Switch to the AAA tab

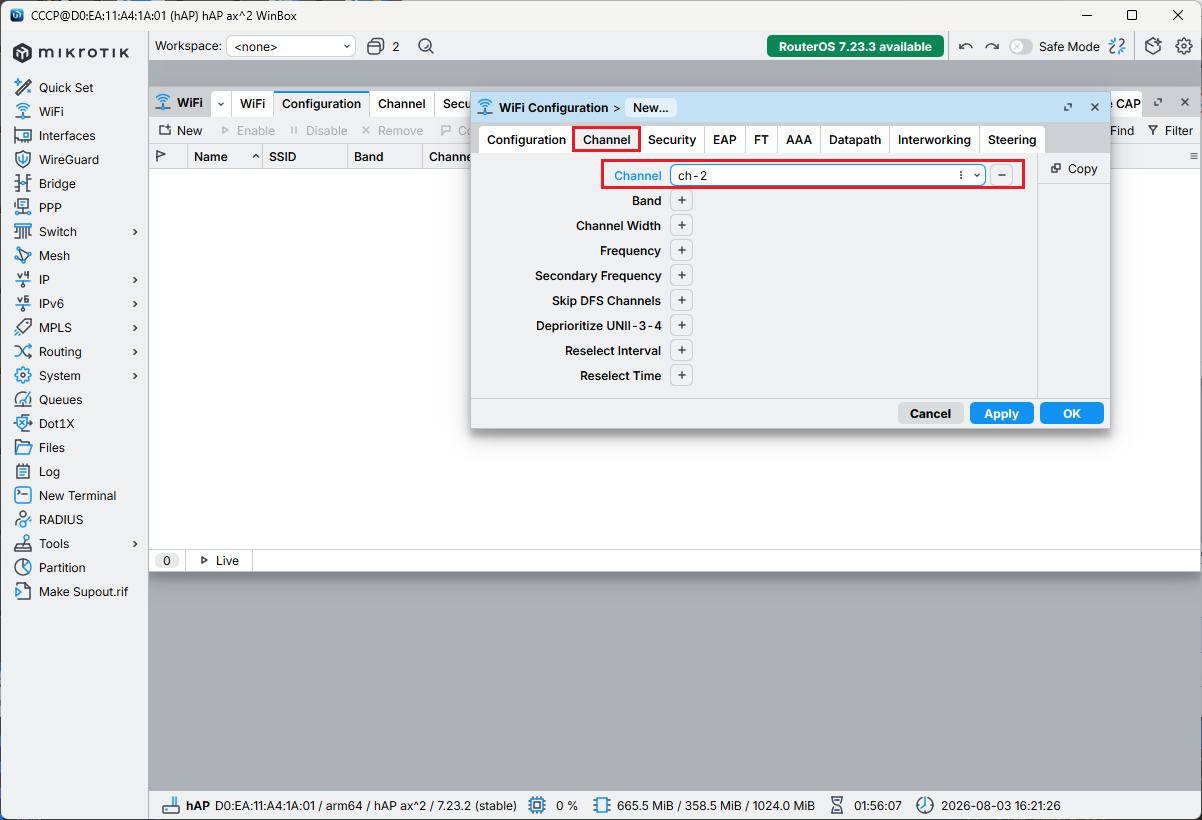point(799,140)
